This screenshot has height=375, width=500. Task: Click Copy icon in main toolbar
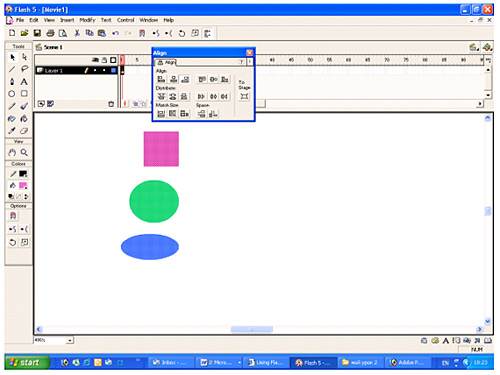(89, 33)
